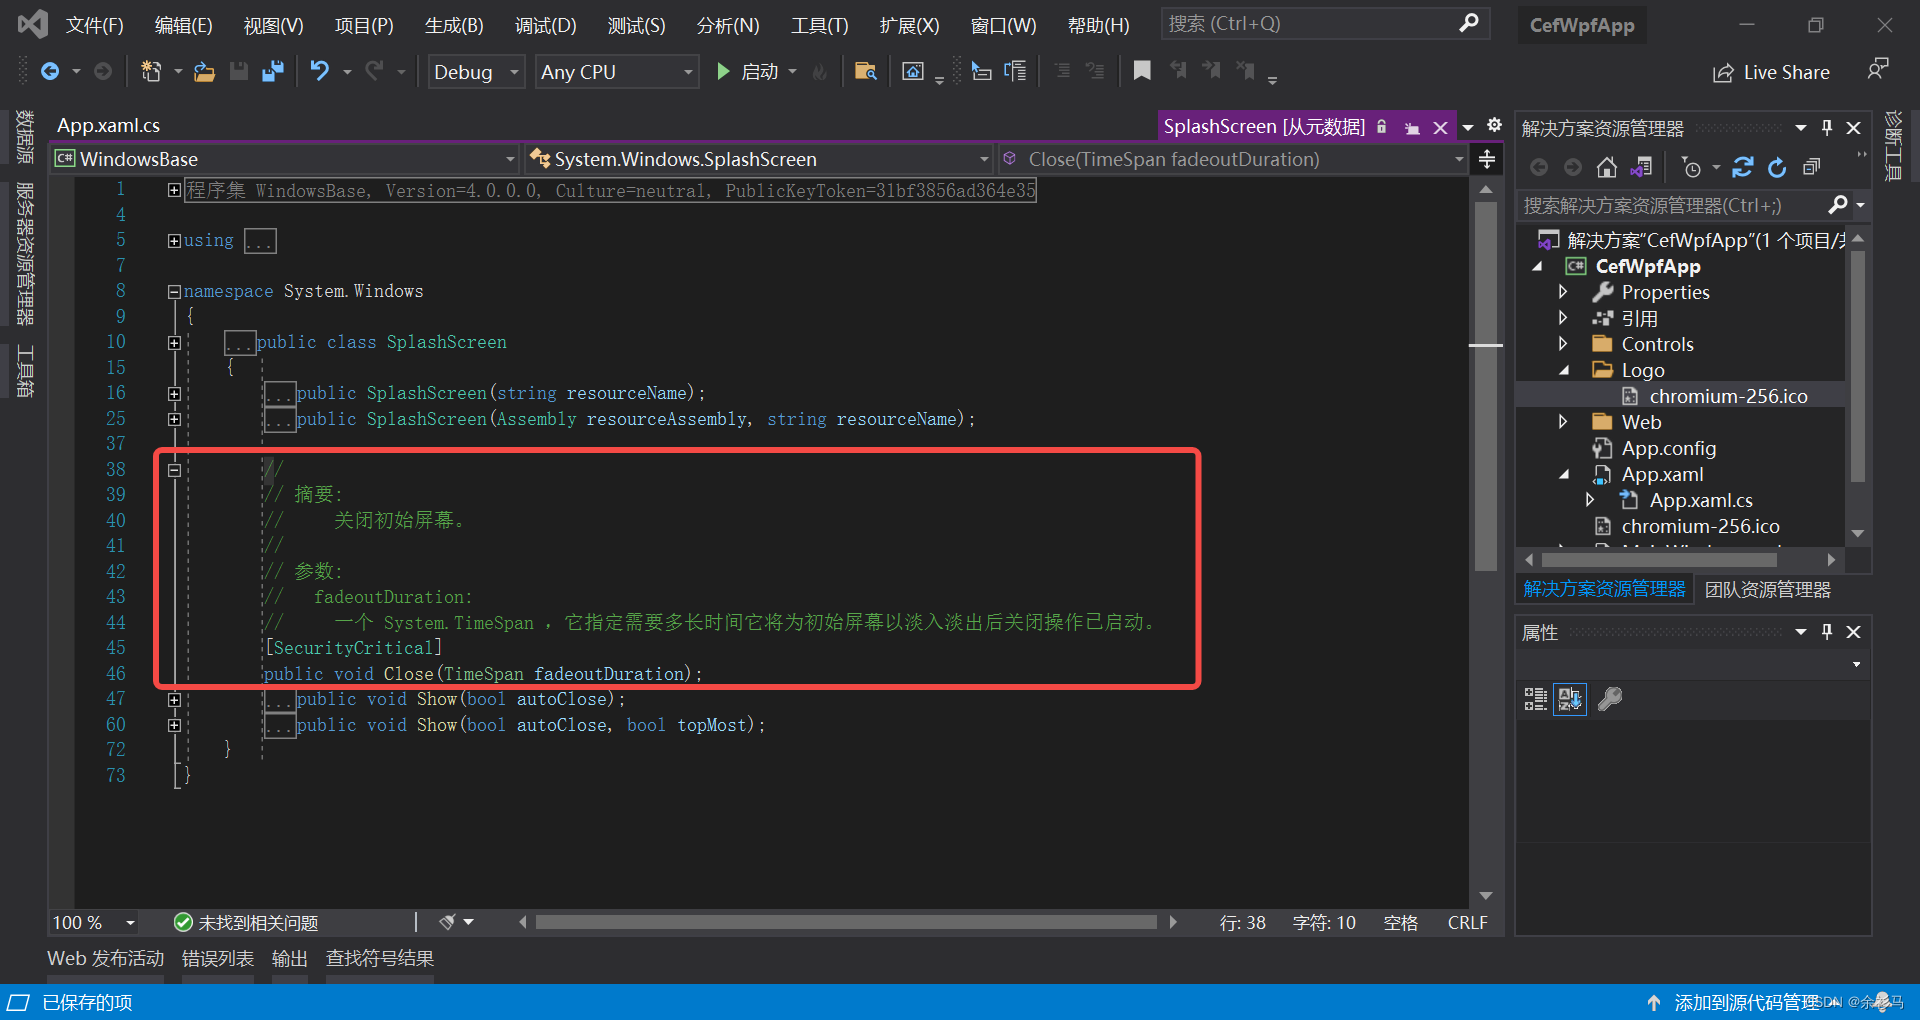This screenshot has height=1020, width=1920.
Task: Click the 搜索 (Ctrl+Q) search box
Action: pos(1300,23)
